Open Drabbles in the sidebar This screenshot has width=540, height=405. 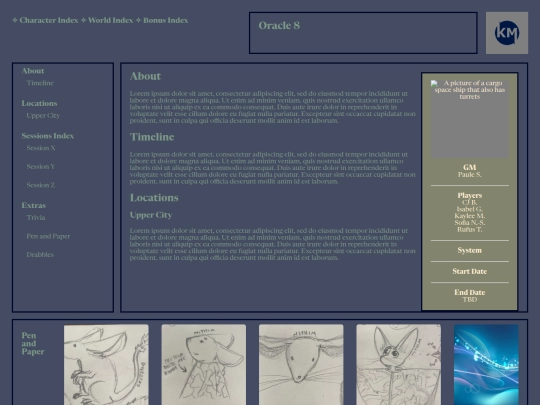pos(40,255)
